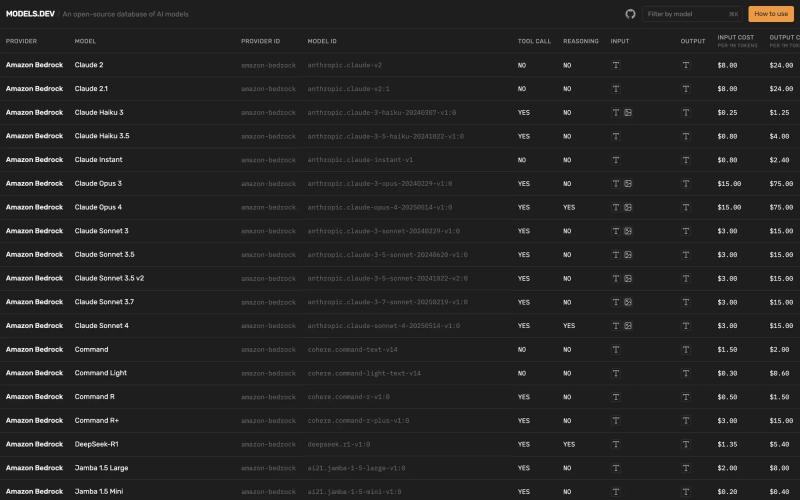This screenshot has height=500, width=800.
Task: Click the image input icon for Claude Sonnet 3.7
Action: pyautogui.click(x=628, y=302)
